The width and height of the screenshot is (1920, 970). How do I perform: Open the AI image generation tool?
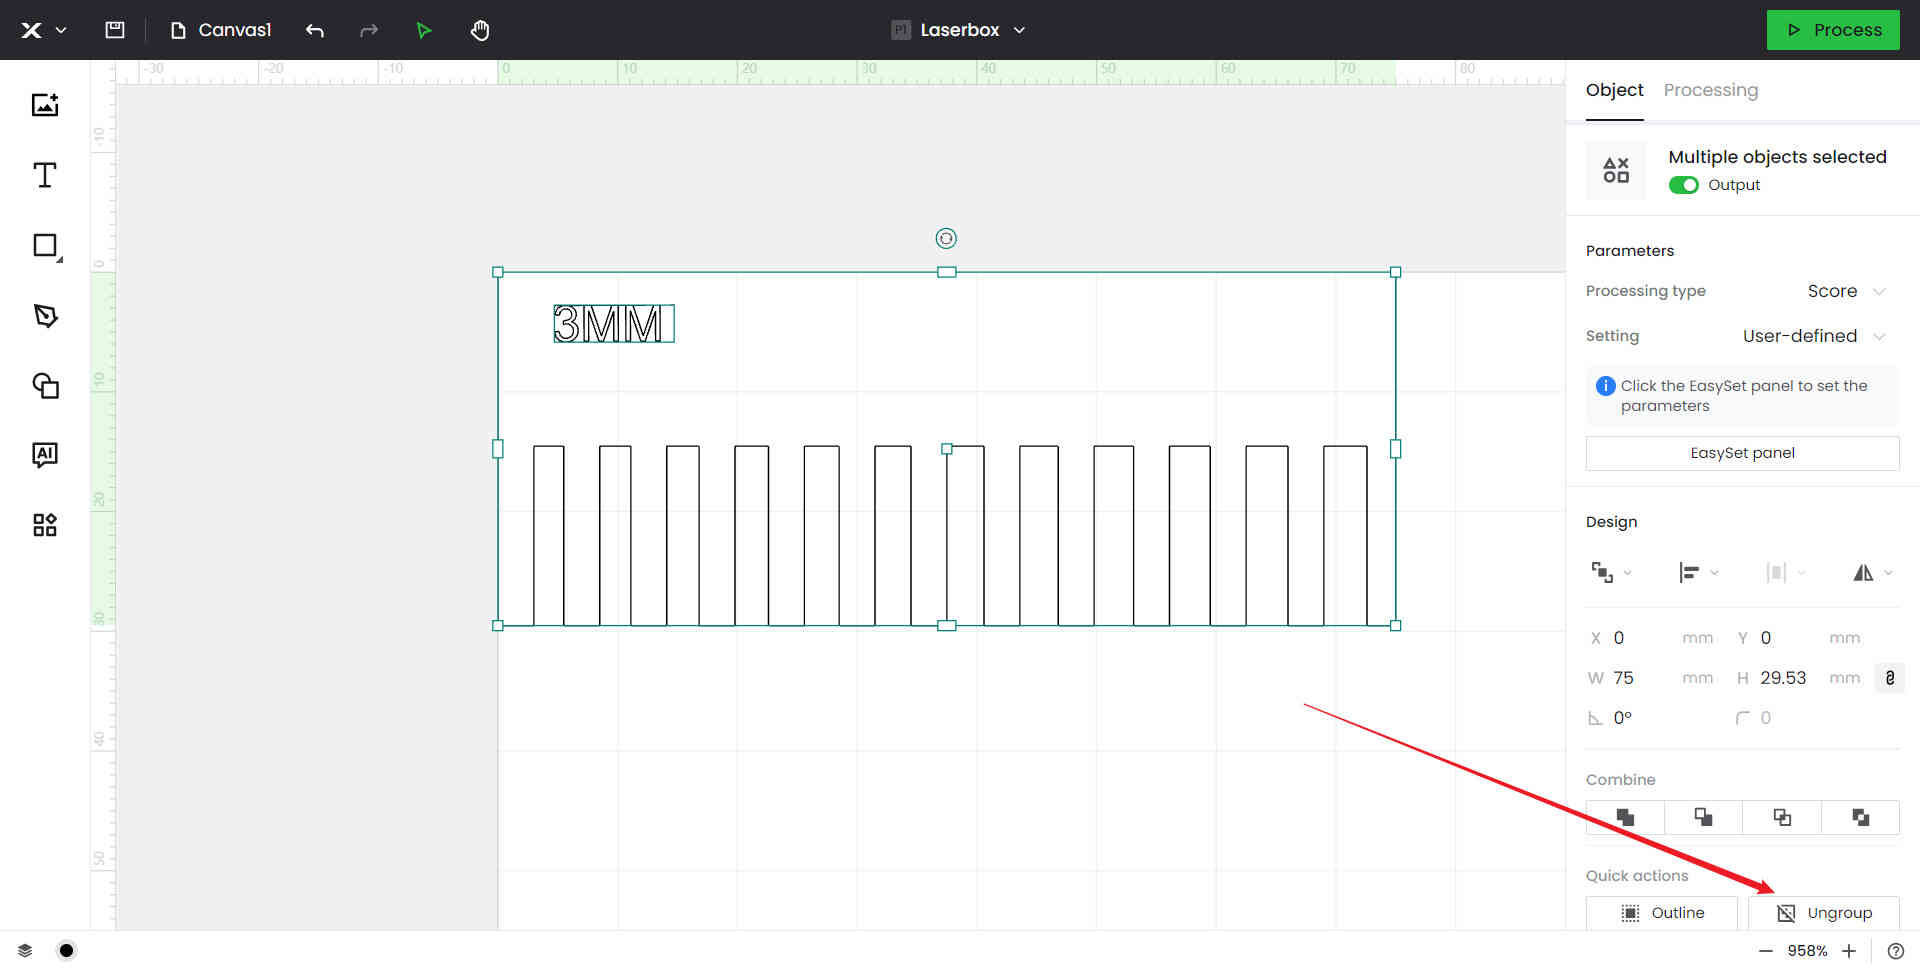[45, 455]
